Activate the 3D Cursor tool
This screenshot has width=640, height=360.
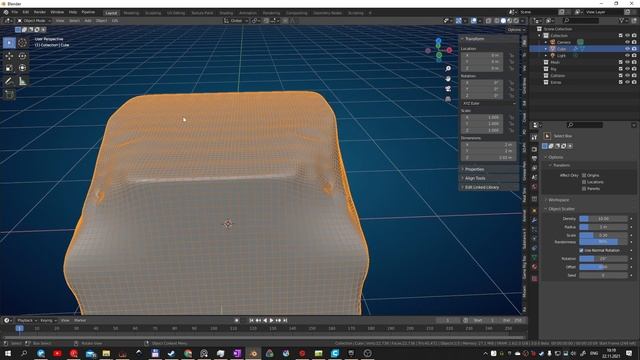22,42
